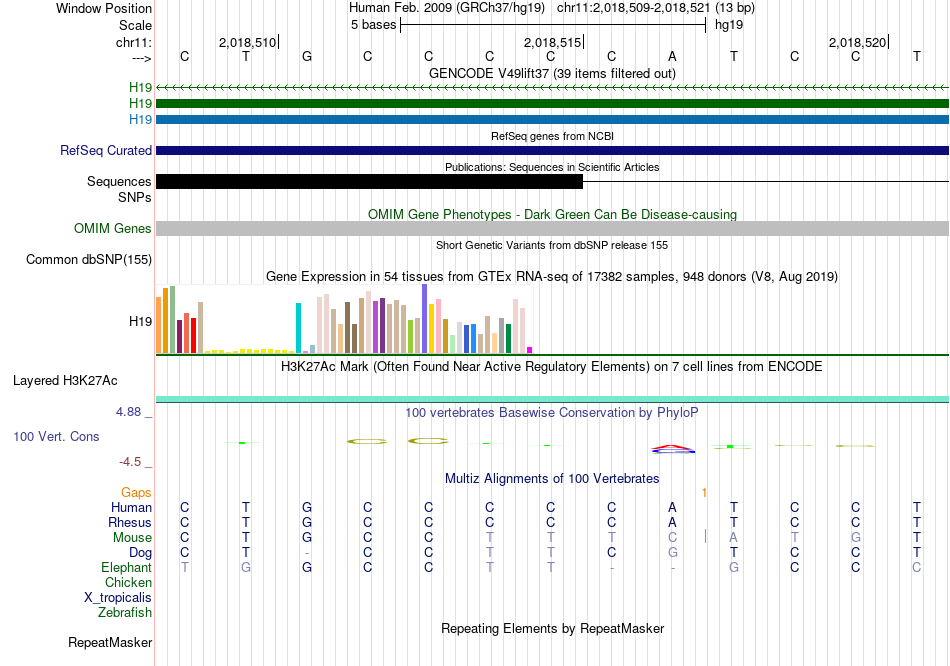Click hg19 text beside the scale bar

point(729,25)
